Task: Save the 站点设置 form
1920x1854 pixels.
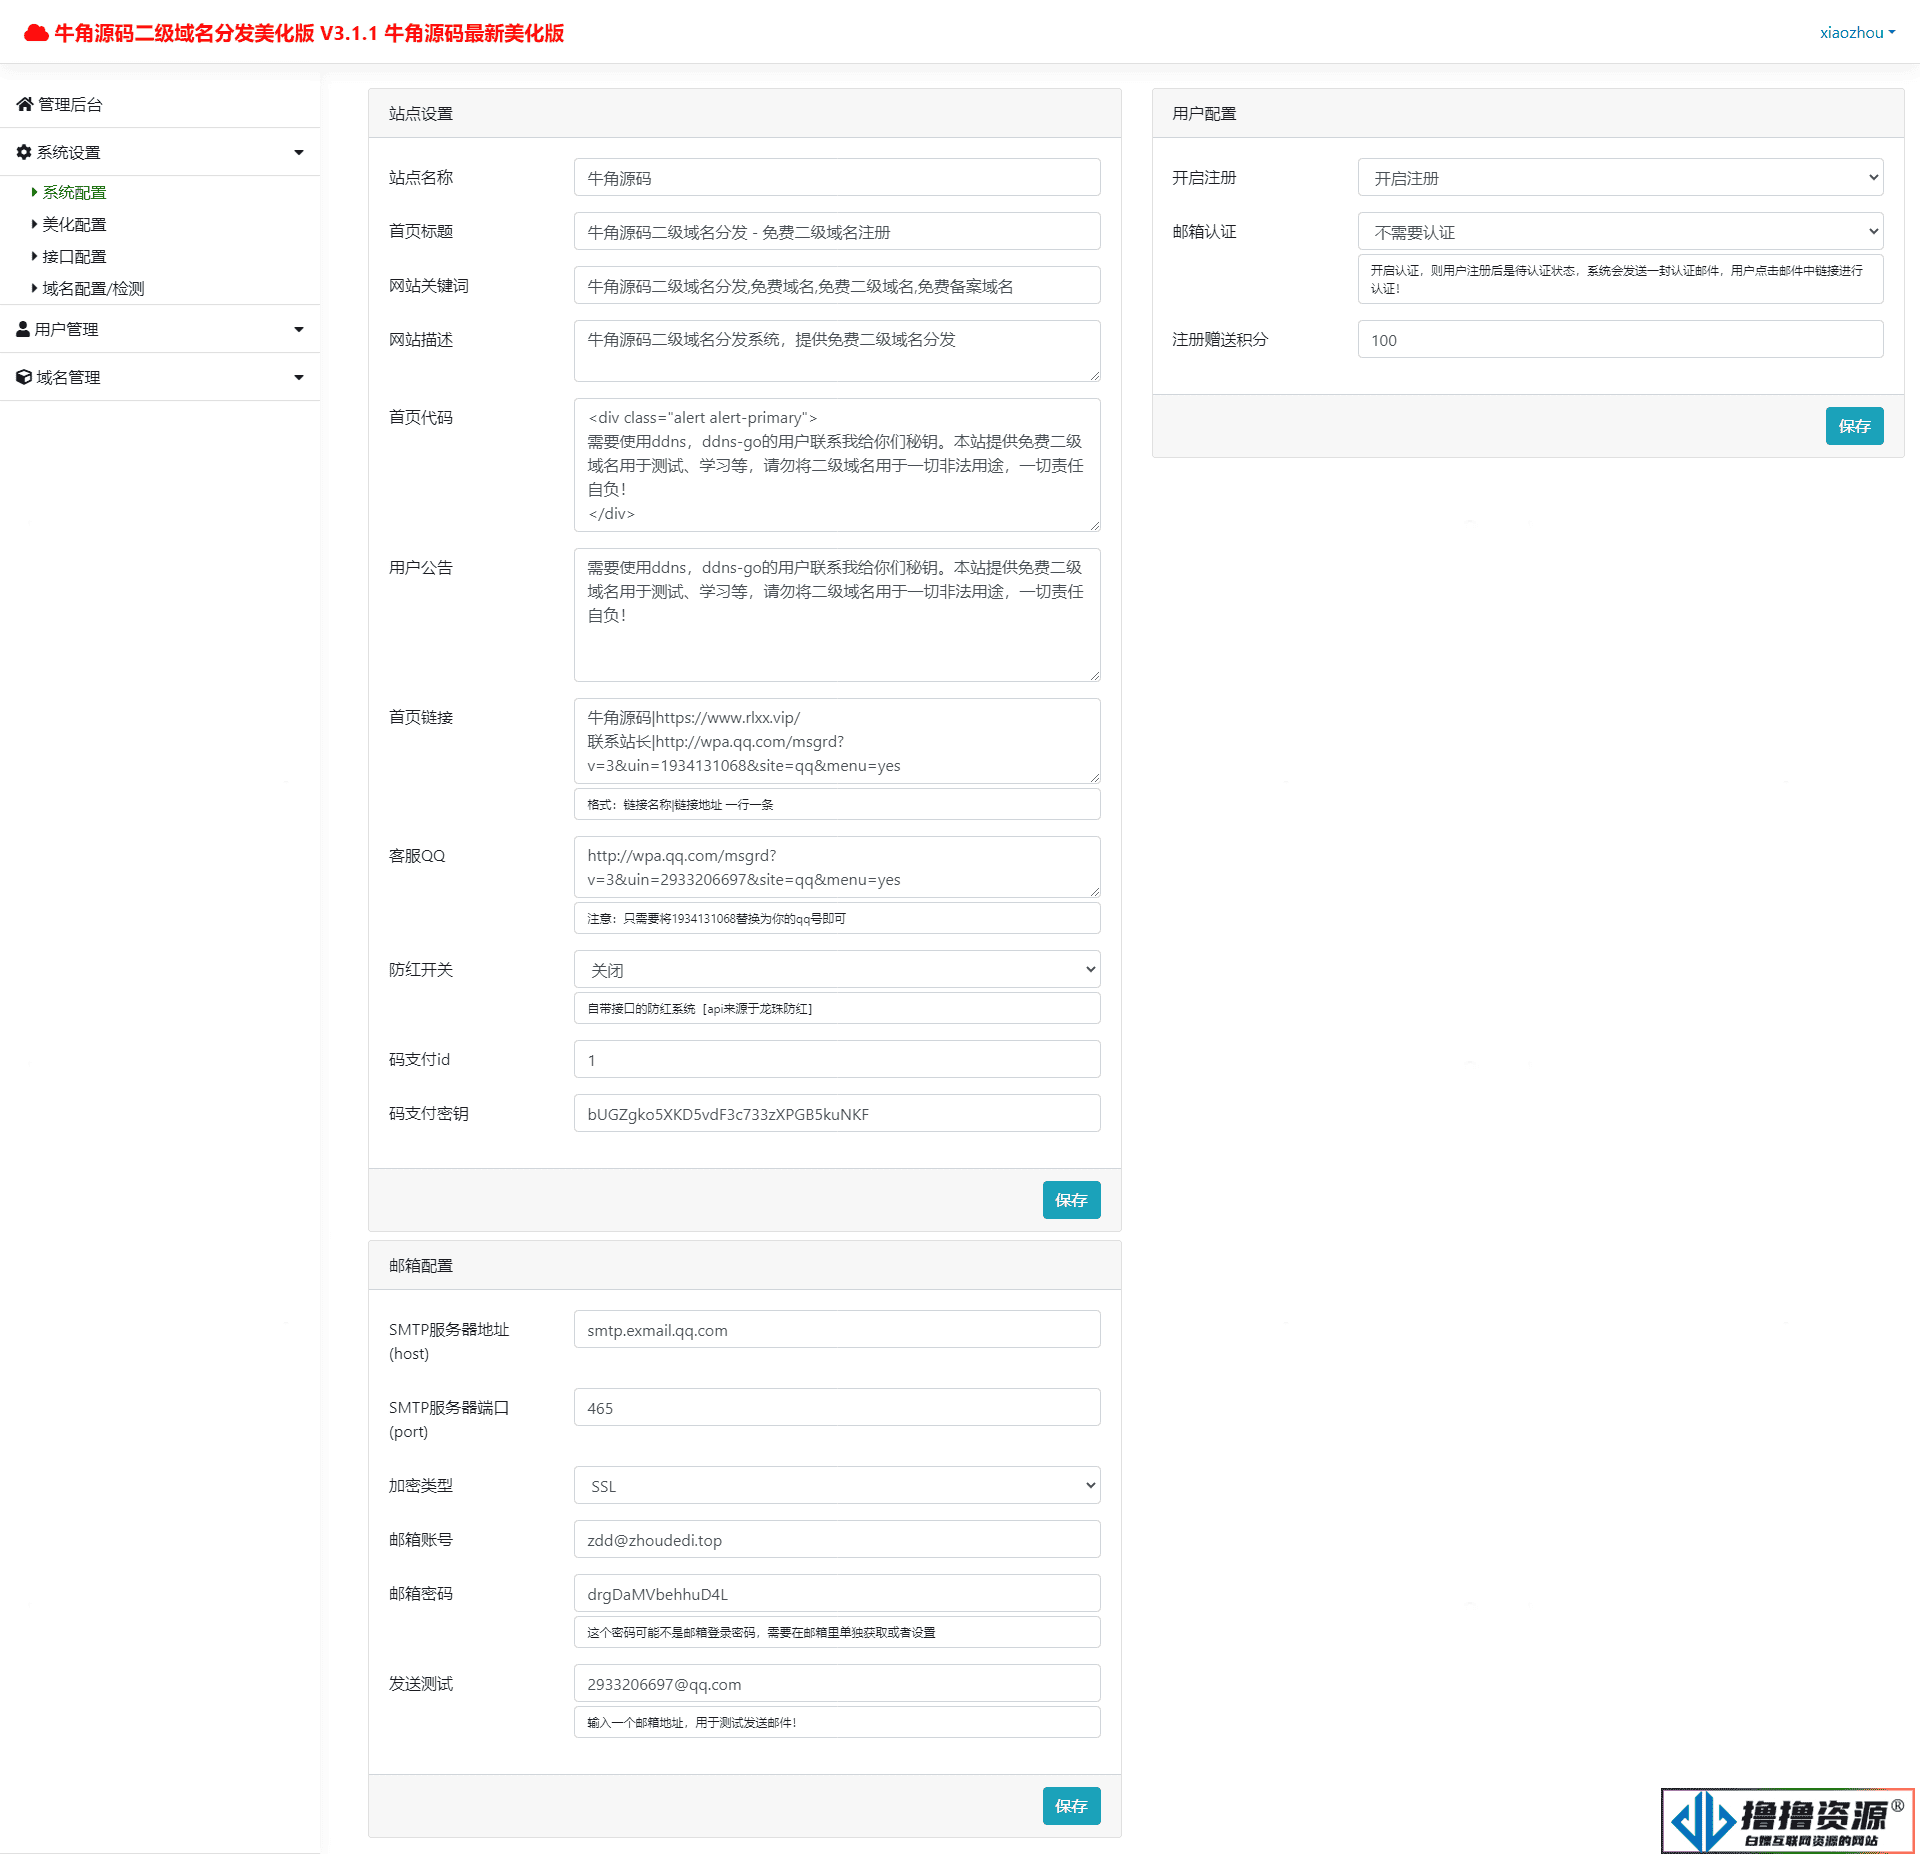Action: coord(1071,1200)
